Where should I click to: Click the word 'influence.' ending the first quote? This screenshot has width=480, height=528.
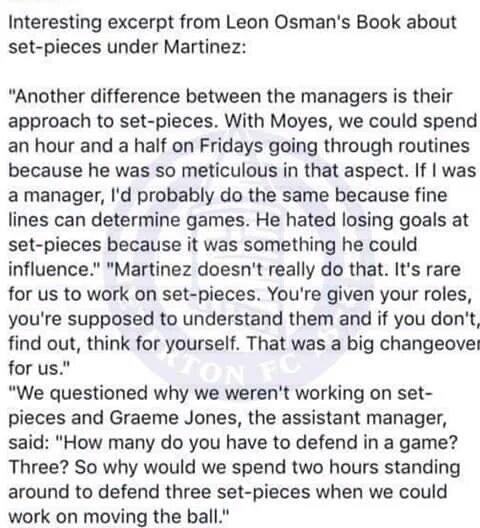54,269
